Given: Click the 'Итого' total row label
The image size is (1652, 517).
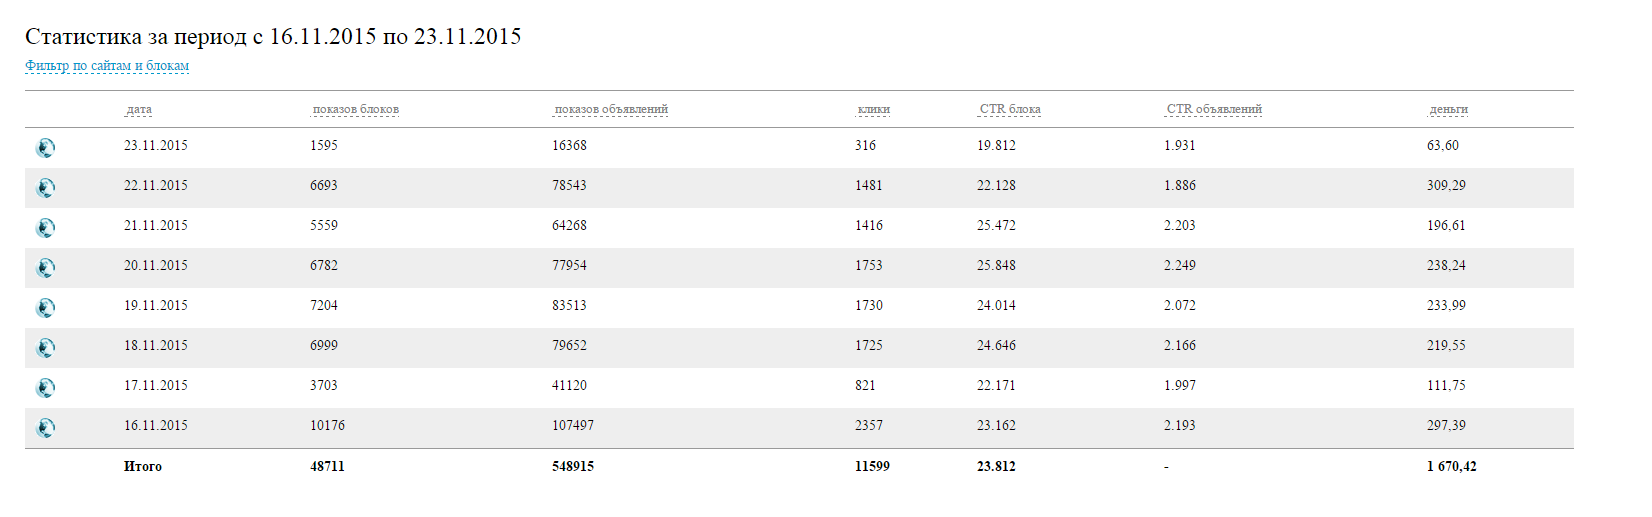Looking at the screenshot, I should pos(143,466).
